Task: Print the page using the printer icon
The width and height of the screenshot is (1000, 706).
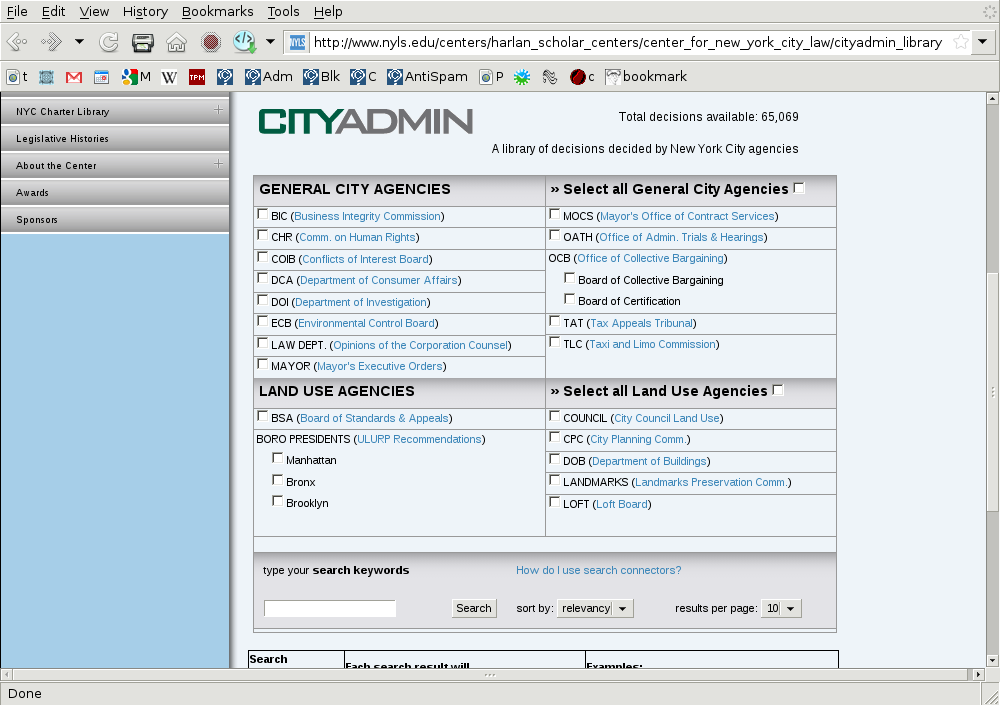Action: pos(143,43)
